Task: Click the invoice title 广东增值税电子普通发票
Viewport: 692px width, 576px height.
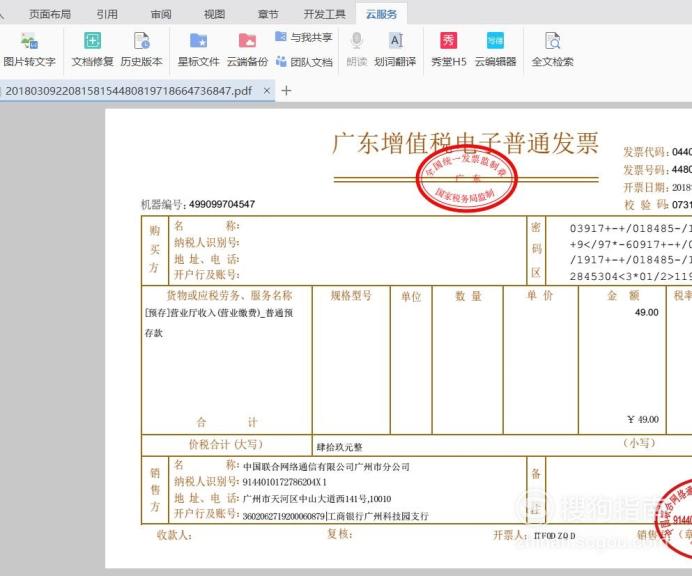Action: click(x=465, y=143)
